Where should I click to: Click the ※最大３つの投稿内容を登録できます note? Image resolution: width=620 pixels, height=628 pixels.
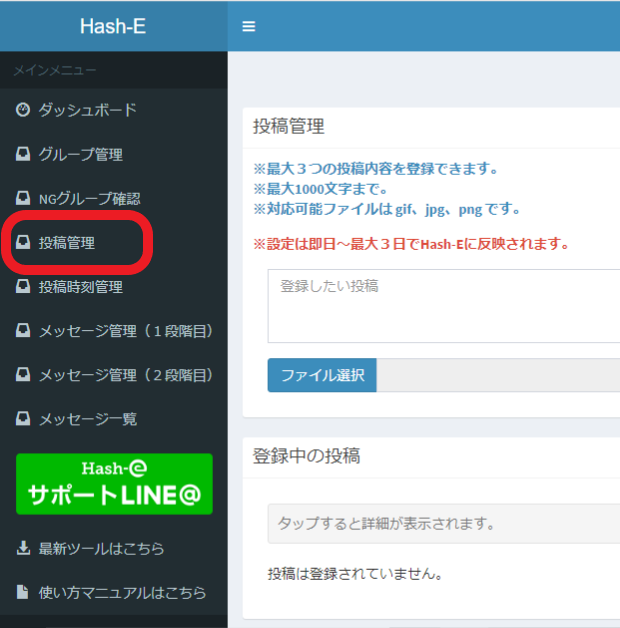click(x=376, y=169)
